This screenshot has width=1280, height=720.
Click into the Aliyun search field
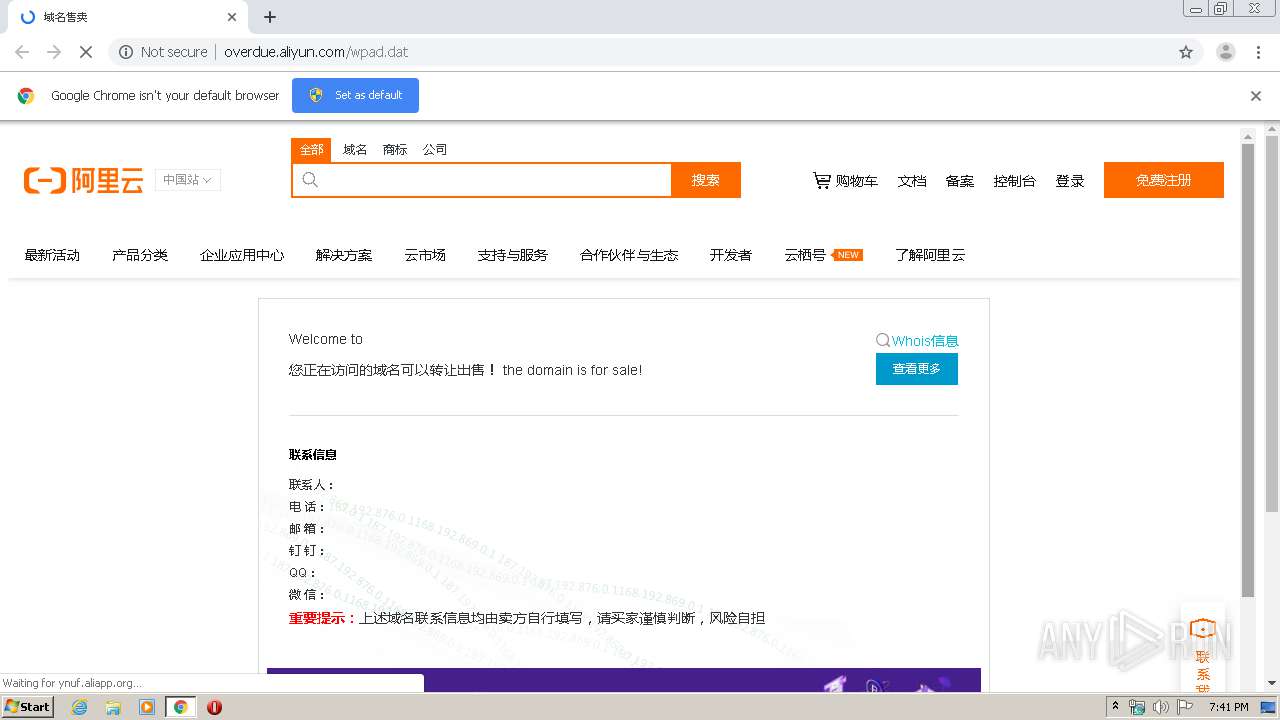[x=482, y=180]
